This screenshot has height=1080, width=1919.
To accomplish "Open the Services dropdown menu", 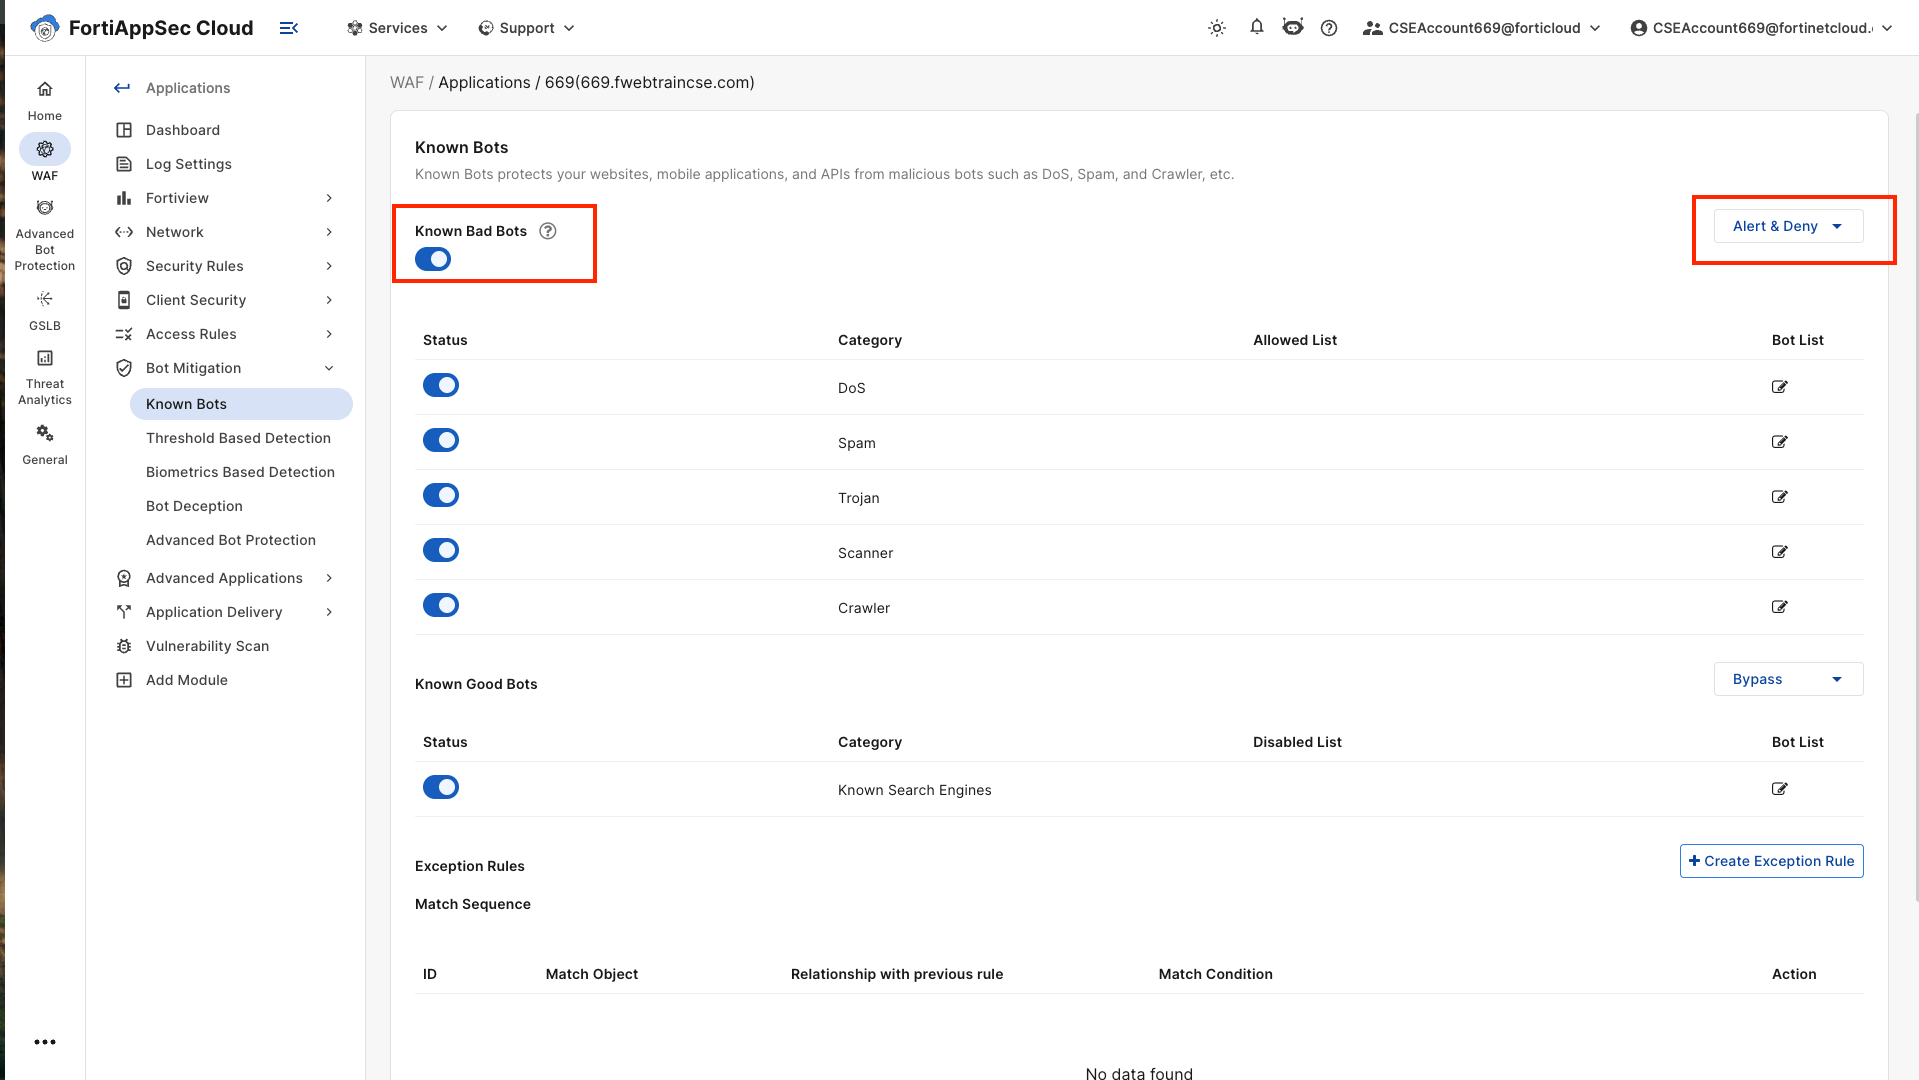I will coord(397,28).
